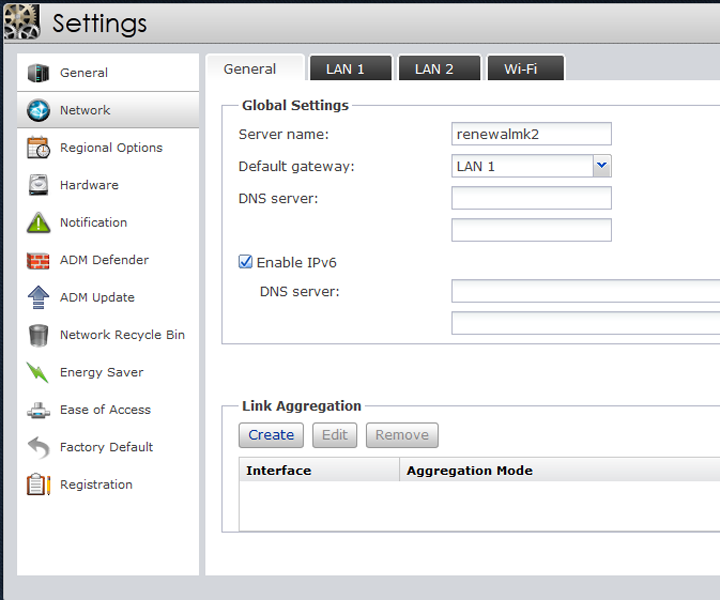Click the first DNS server input field

click(x=531, y=198)
